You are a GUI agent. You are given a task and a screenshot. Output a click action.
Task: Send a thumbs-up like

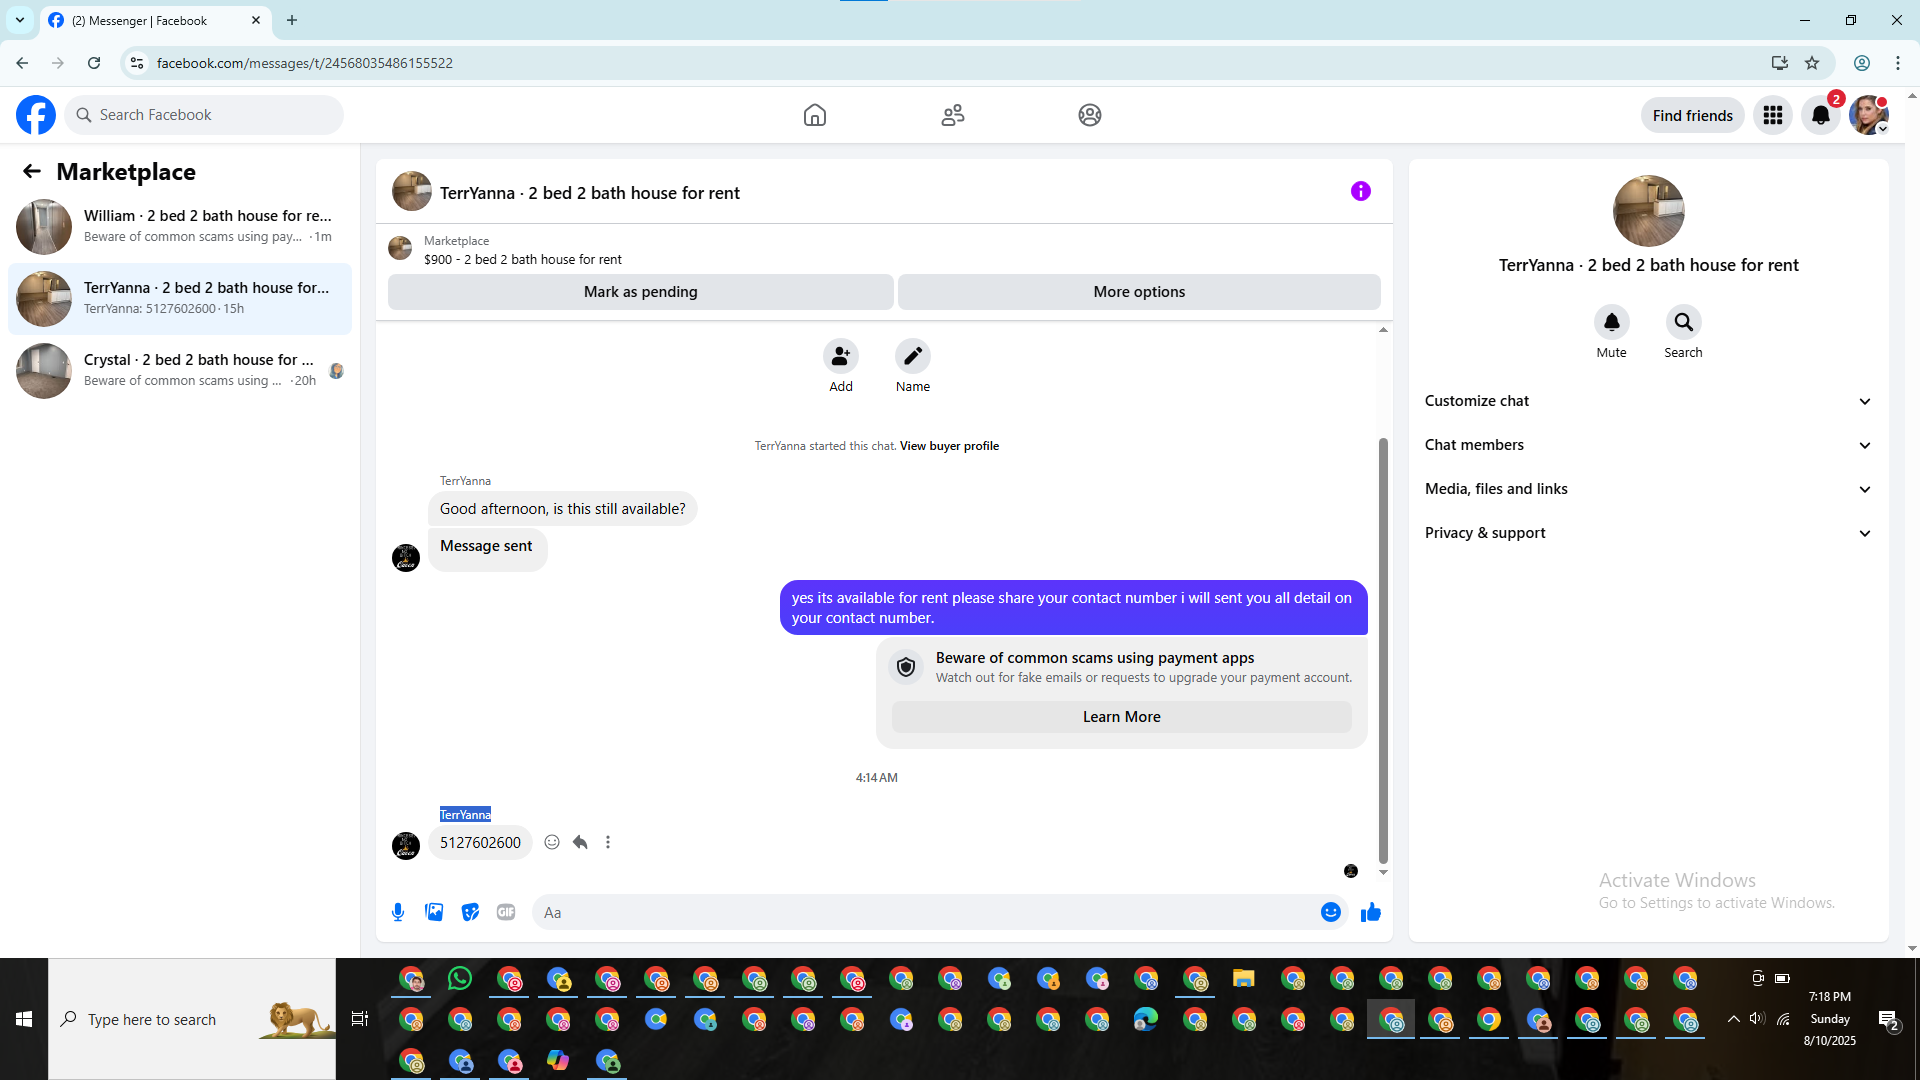click(x=1370, y=912)
